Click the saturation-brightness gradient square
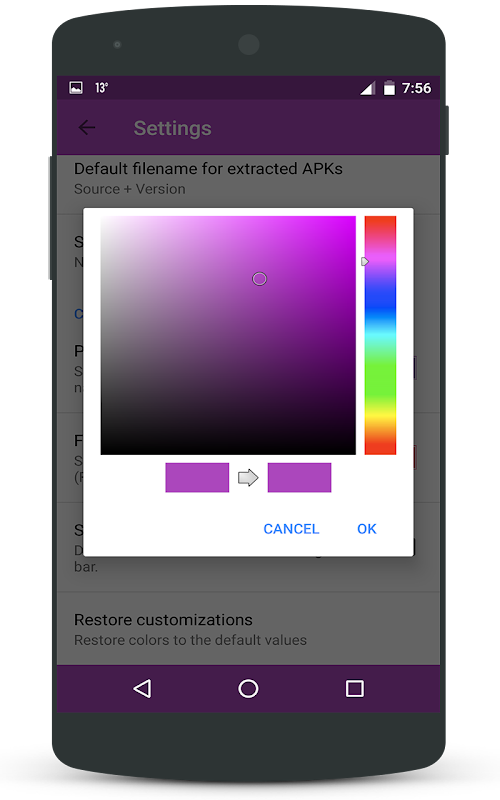The width and height of the screenshot is (500, 800). click(x=228, y=335)
